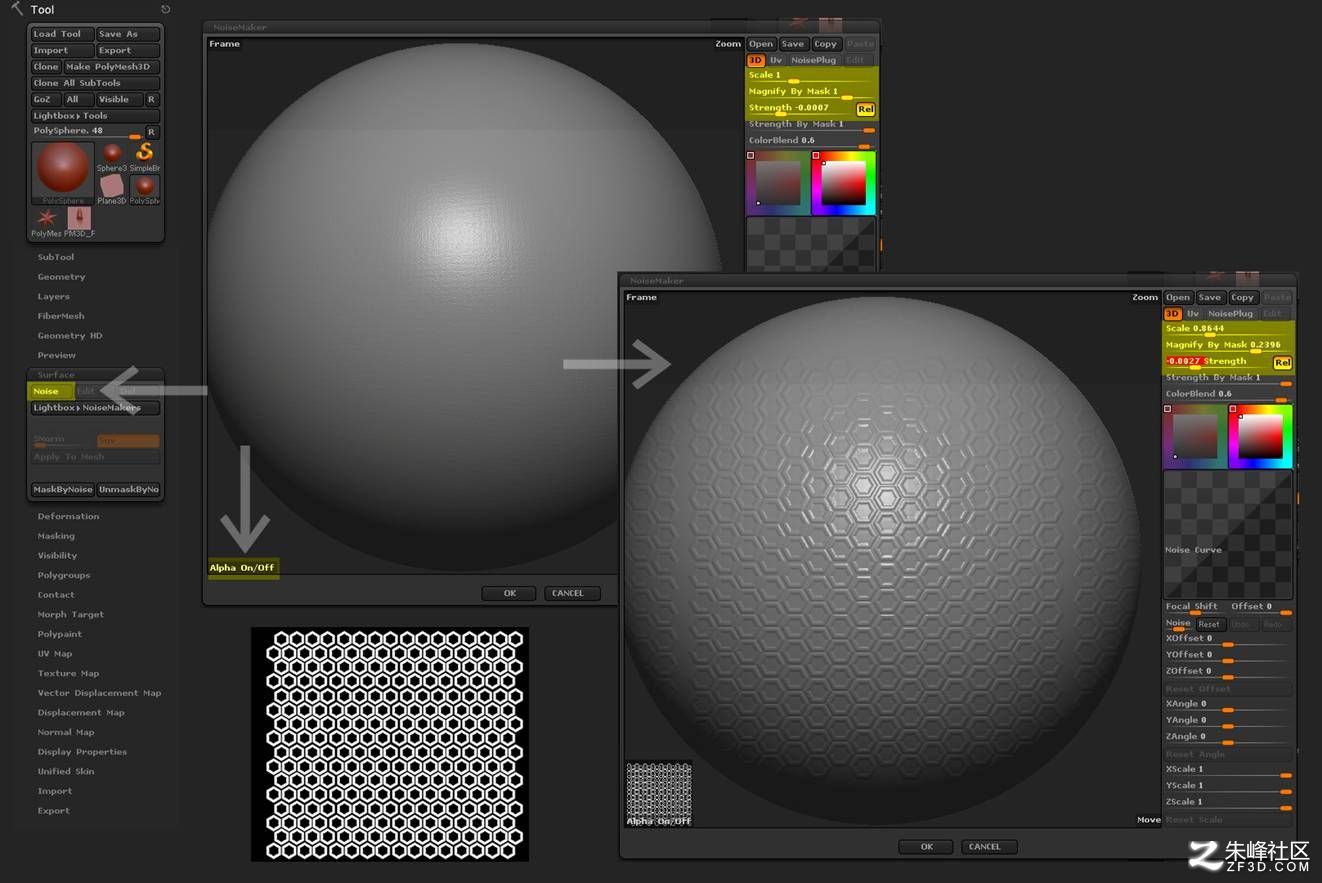Screen dimensions: 1322x883
Task: Click Save button in back NoiseMaker window
Action: click(x=793, y=44)
